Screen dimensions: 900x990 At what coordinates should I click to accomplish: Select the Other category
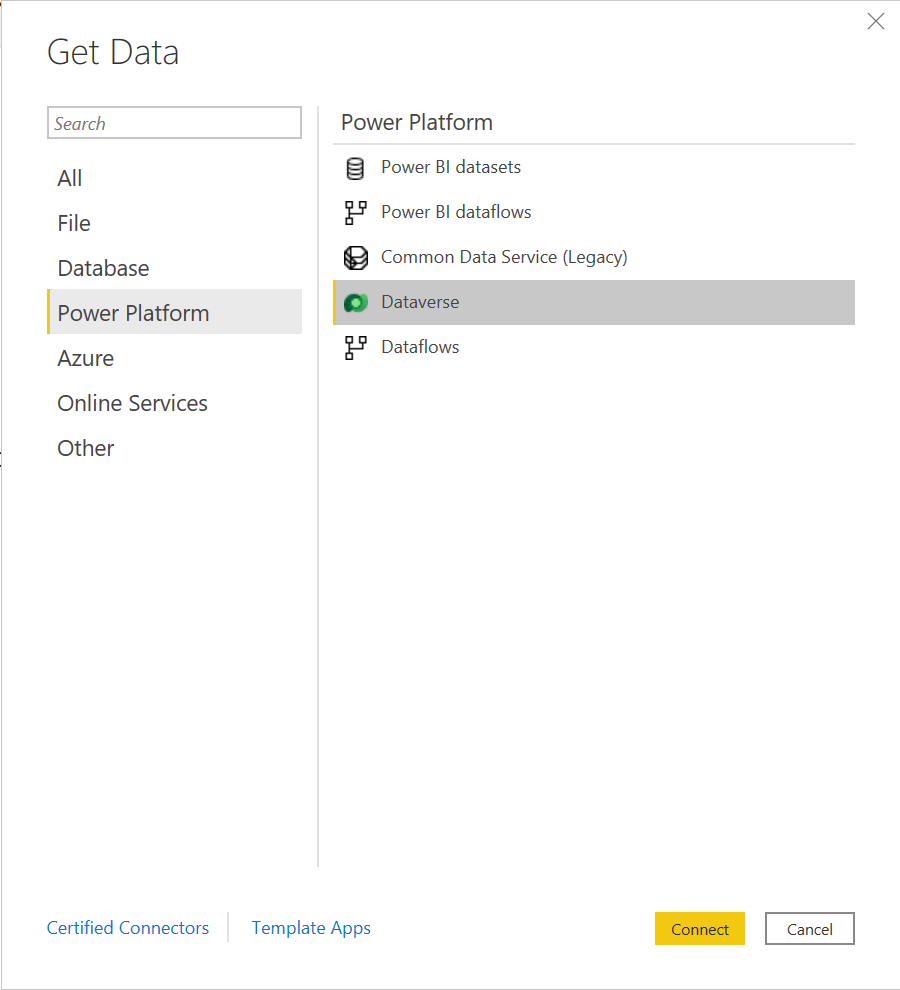point(85,448)
